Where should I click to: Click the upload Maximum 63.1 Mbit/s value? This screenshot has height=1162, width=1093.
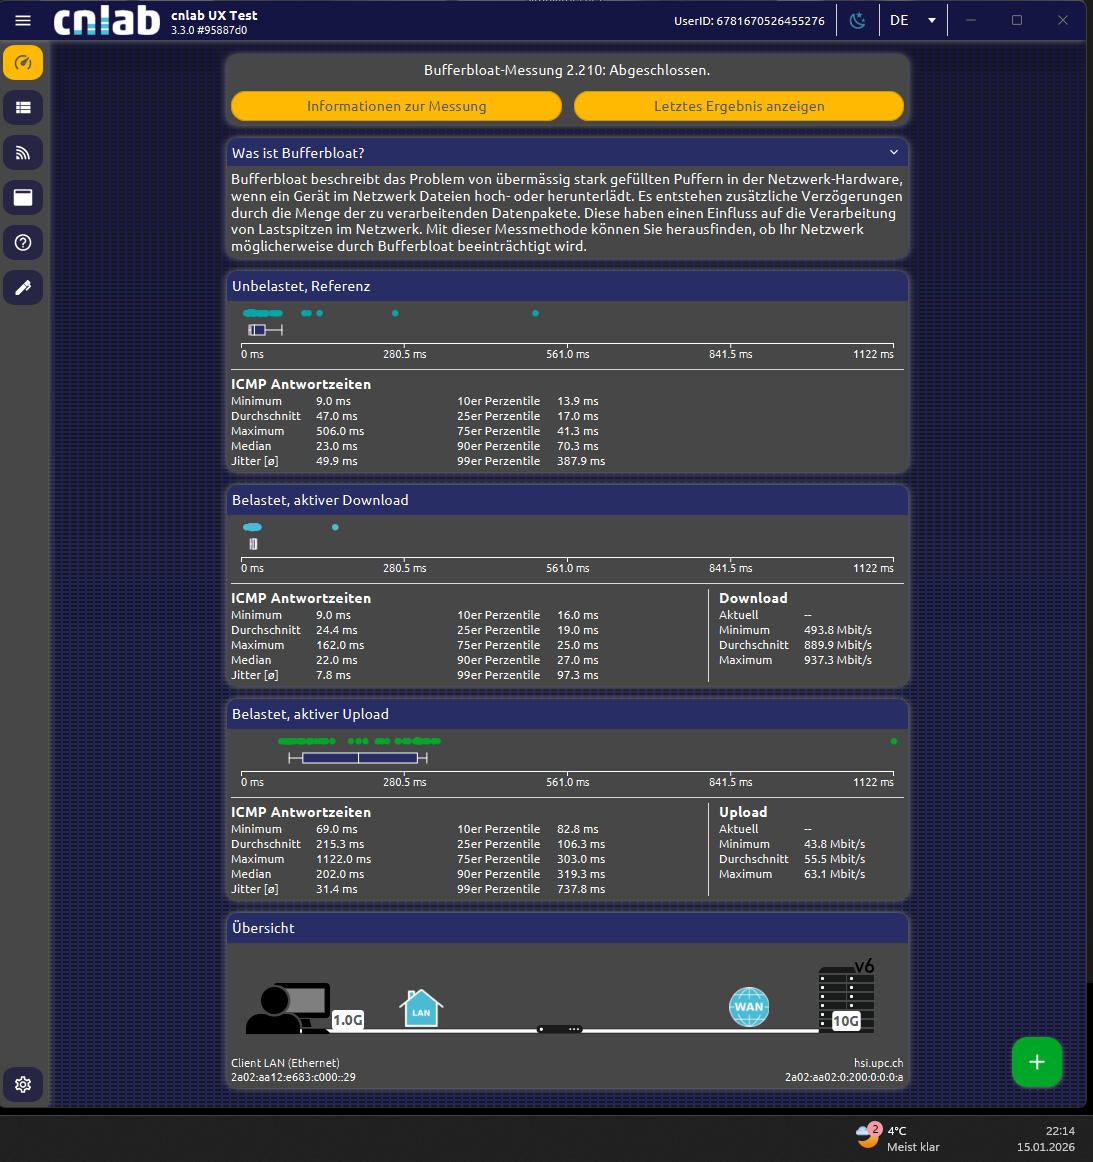[834, 874]
